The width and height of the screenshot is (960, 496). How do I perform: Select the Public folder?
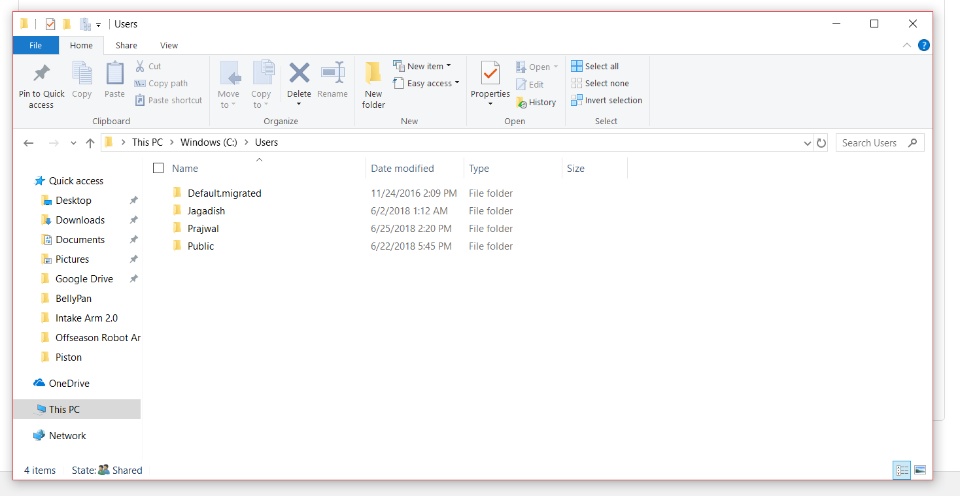201,246
